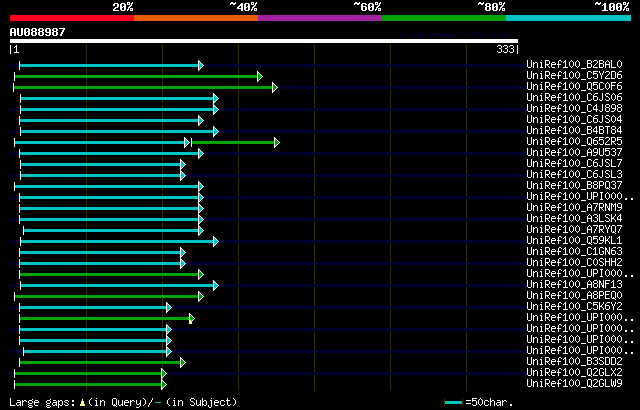Click the arrowhead ending the C1GN63 alignment
Image resolution: width=640 pixels, height=410 pixels.
tap(183, 253)
